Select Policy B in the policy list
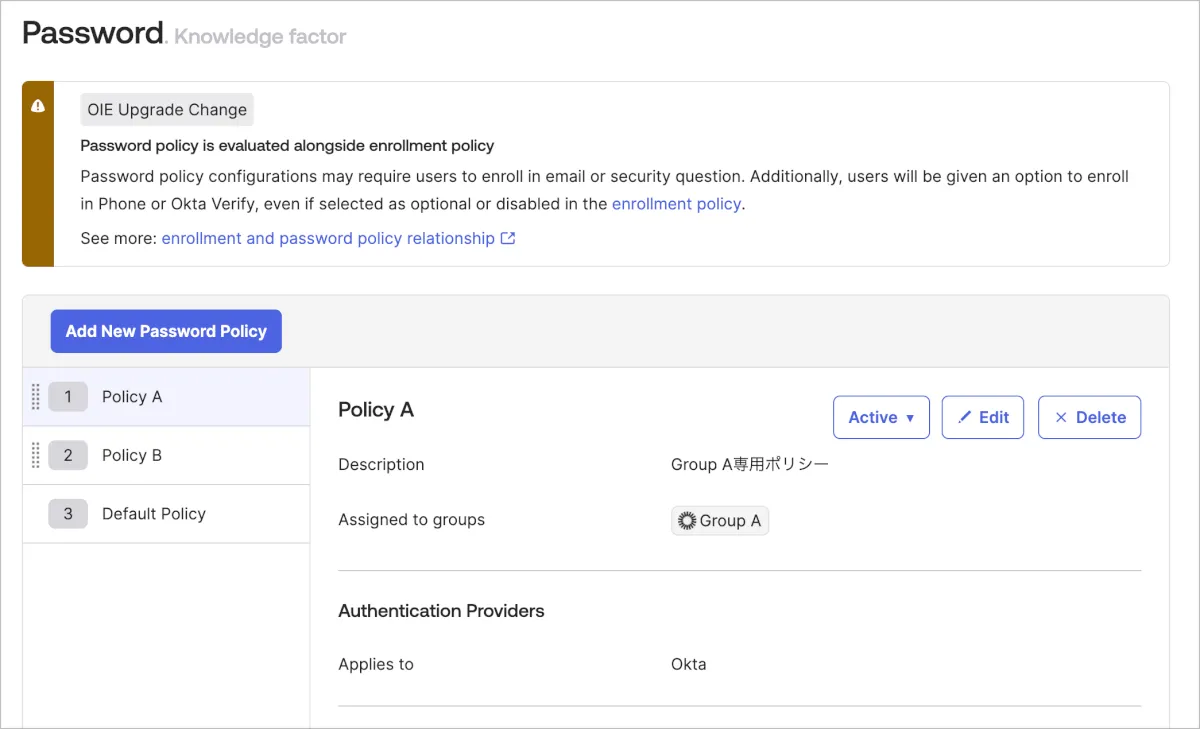 132,455
